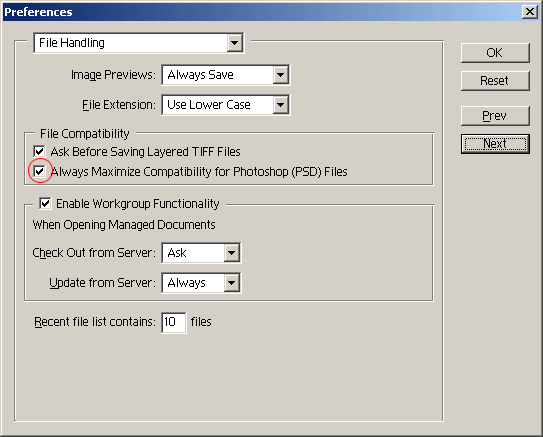Click the OK button
This screenshot has width=543, height=437.
point(495,53)
